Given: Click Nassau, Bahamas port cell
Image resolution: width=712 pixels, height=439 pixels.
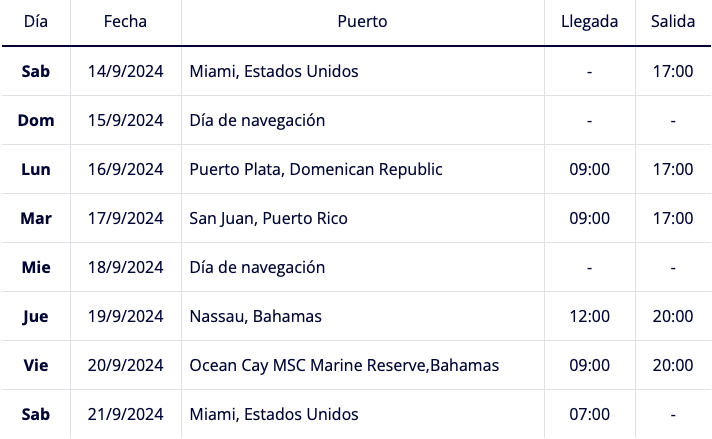Looking at the screenshot, I should [255, 316].
